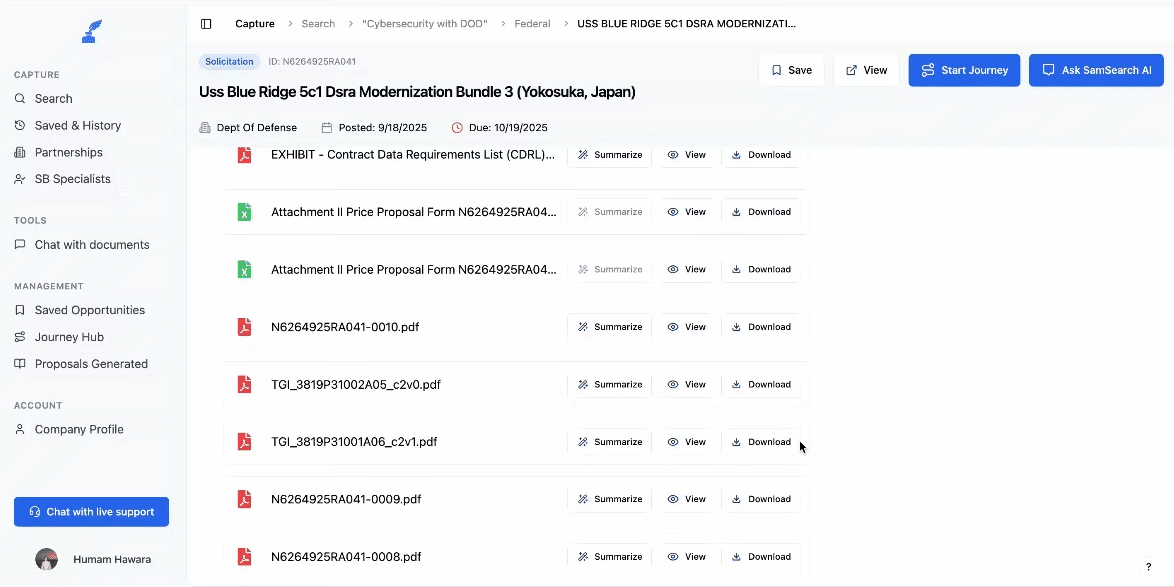Open Saved & History via its clock icon
This screenshot has height=587, width=1174.
[20, 125]
